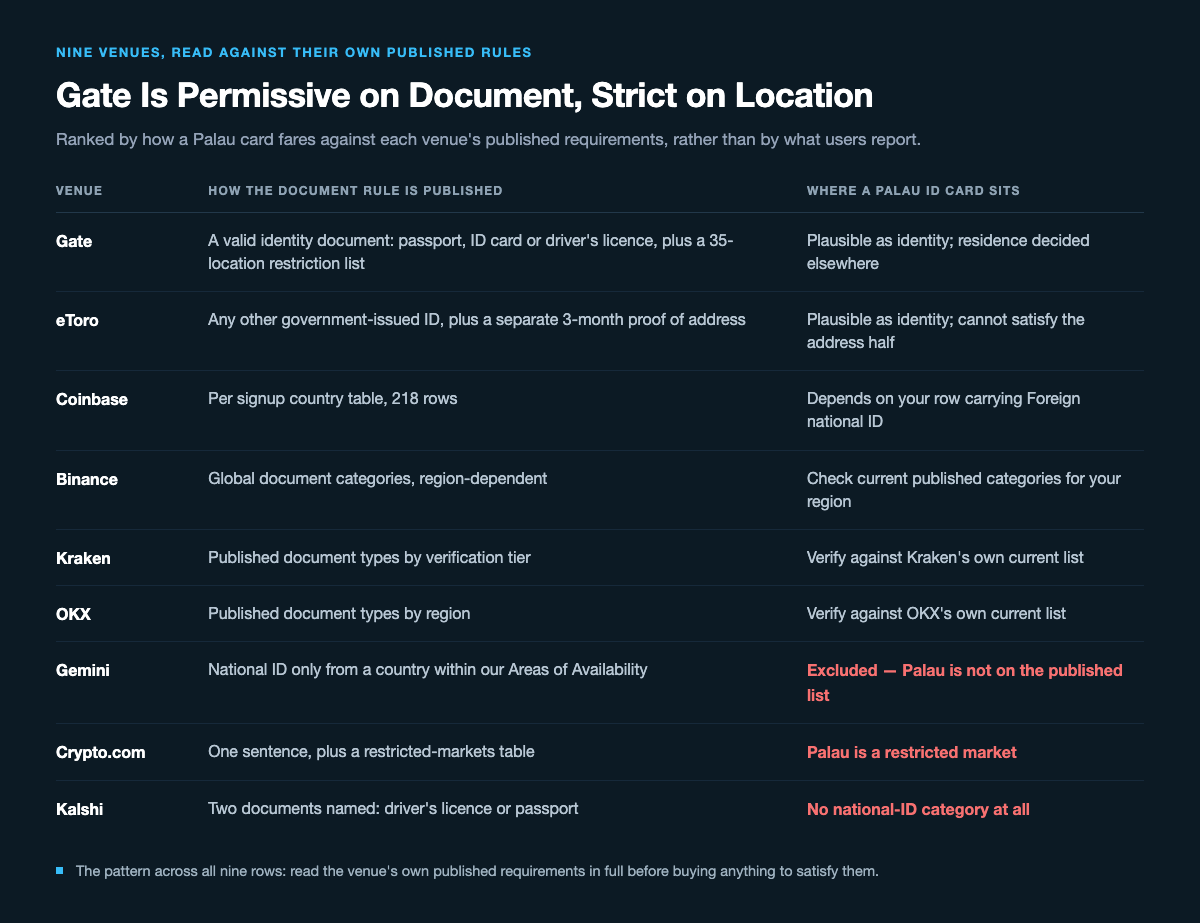Select the 'eToro' venue cell
Viewport: 1200px width, 923px height.
[x=77, y=321]
